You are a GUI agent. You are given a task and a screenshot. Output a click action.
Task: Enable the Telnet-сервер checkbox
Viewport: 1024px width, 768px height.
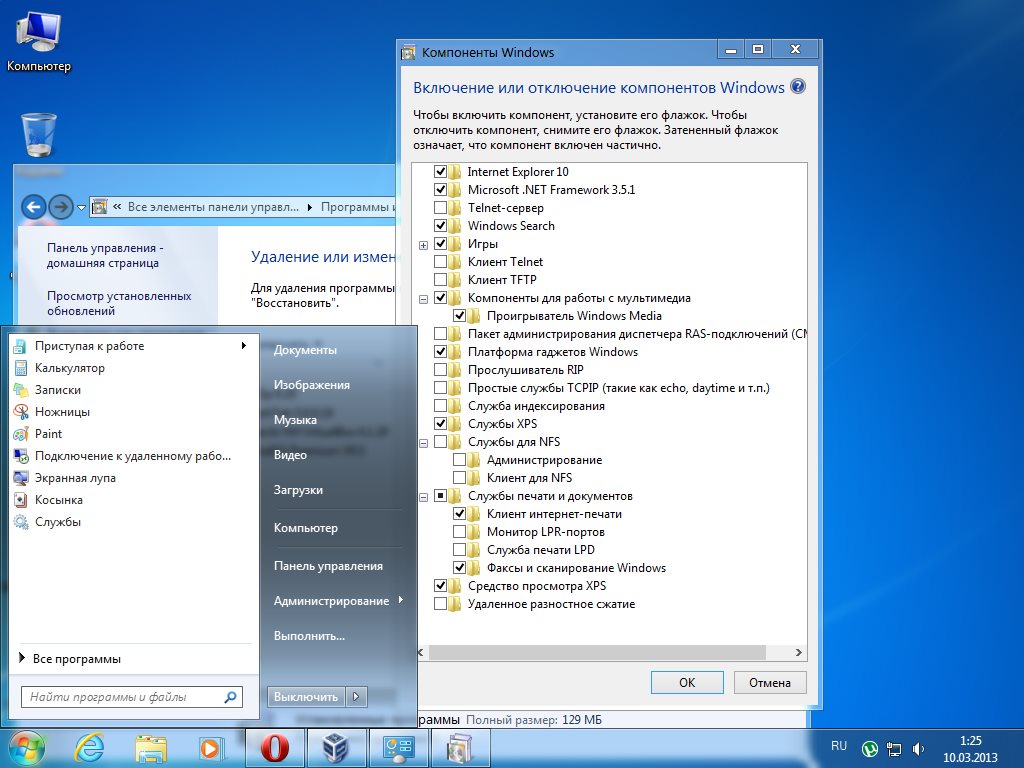click(440, 208)
